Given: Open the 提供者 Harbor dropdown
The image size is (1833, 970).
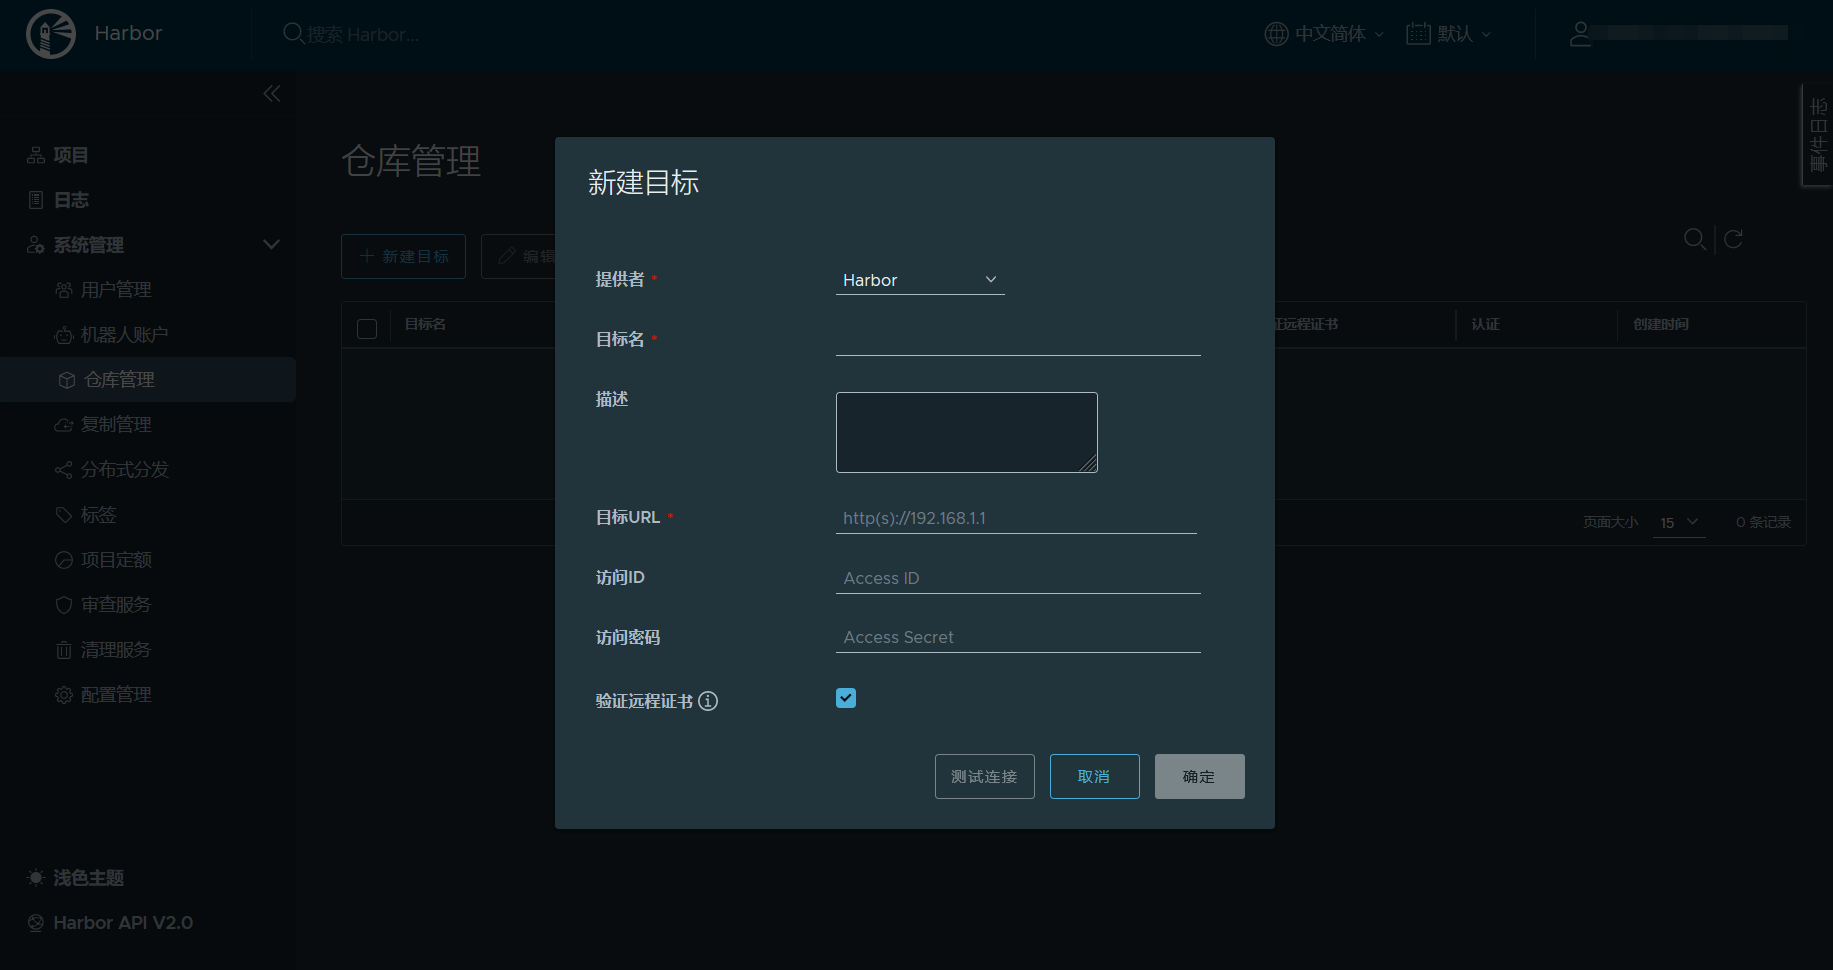Looking at the screenshot, I should coord(920,280).
